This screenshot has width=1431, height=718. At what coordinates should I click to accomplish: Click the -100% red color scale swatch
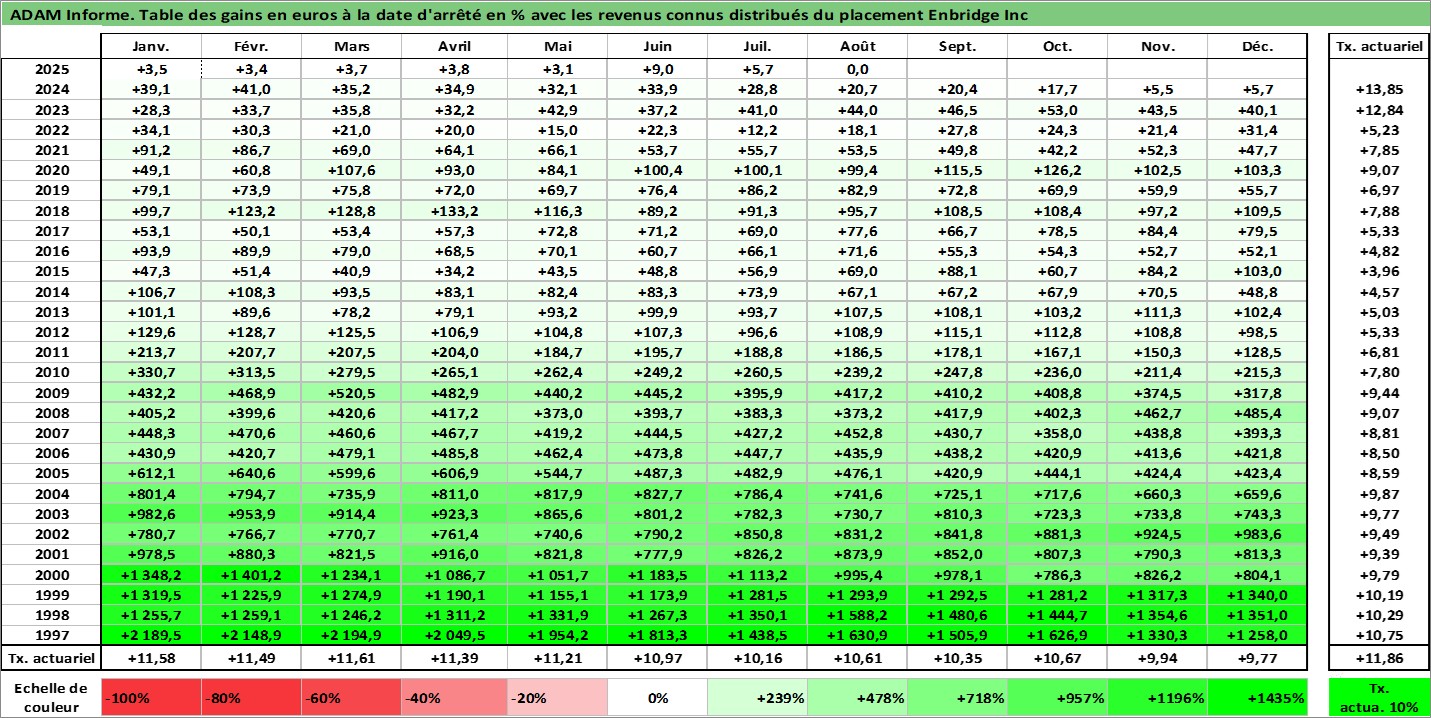(x=151, y=698)
